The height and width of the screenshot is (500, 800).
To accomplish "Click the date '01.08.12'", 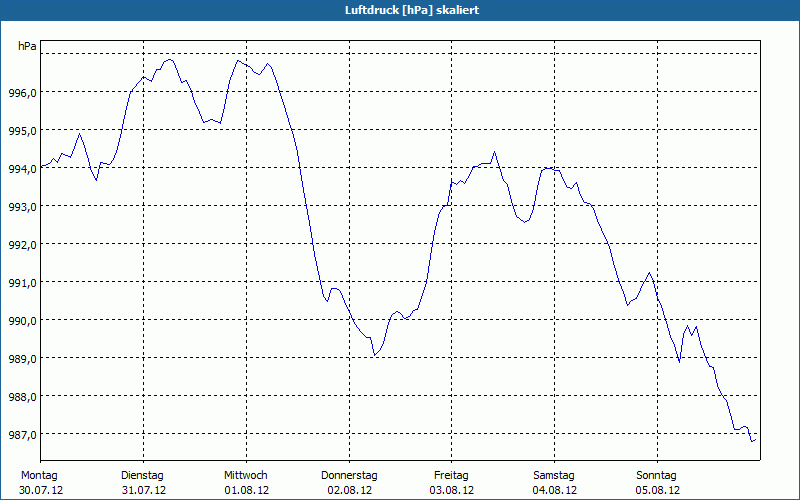I will coord(246,490).
